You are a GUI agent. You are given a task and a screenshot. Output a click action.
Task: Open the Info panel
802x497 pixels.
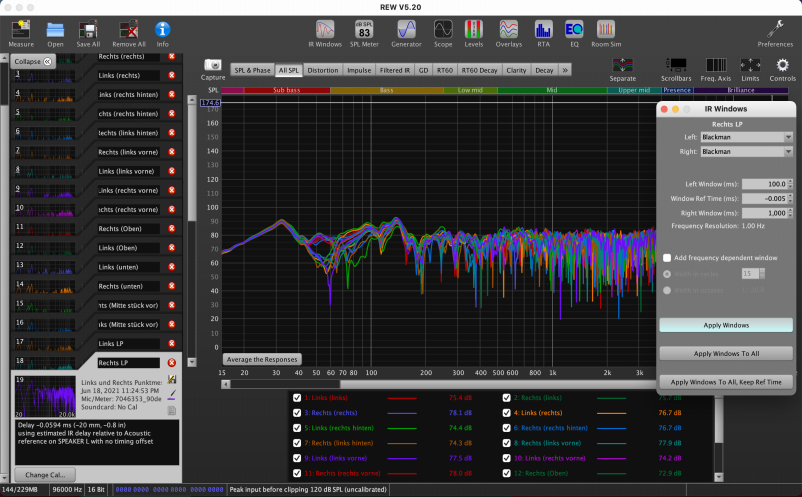163,34
